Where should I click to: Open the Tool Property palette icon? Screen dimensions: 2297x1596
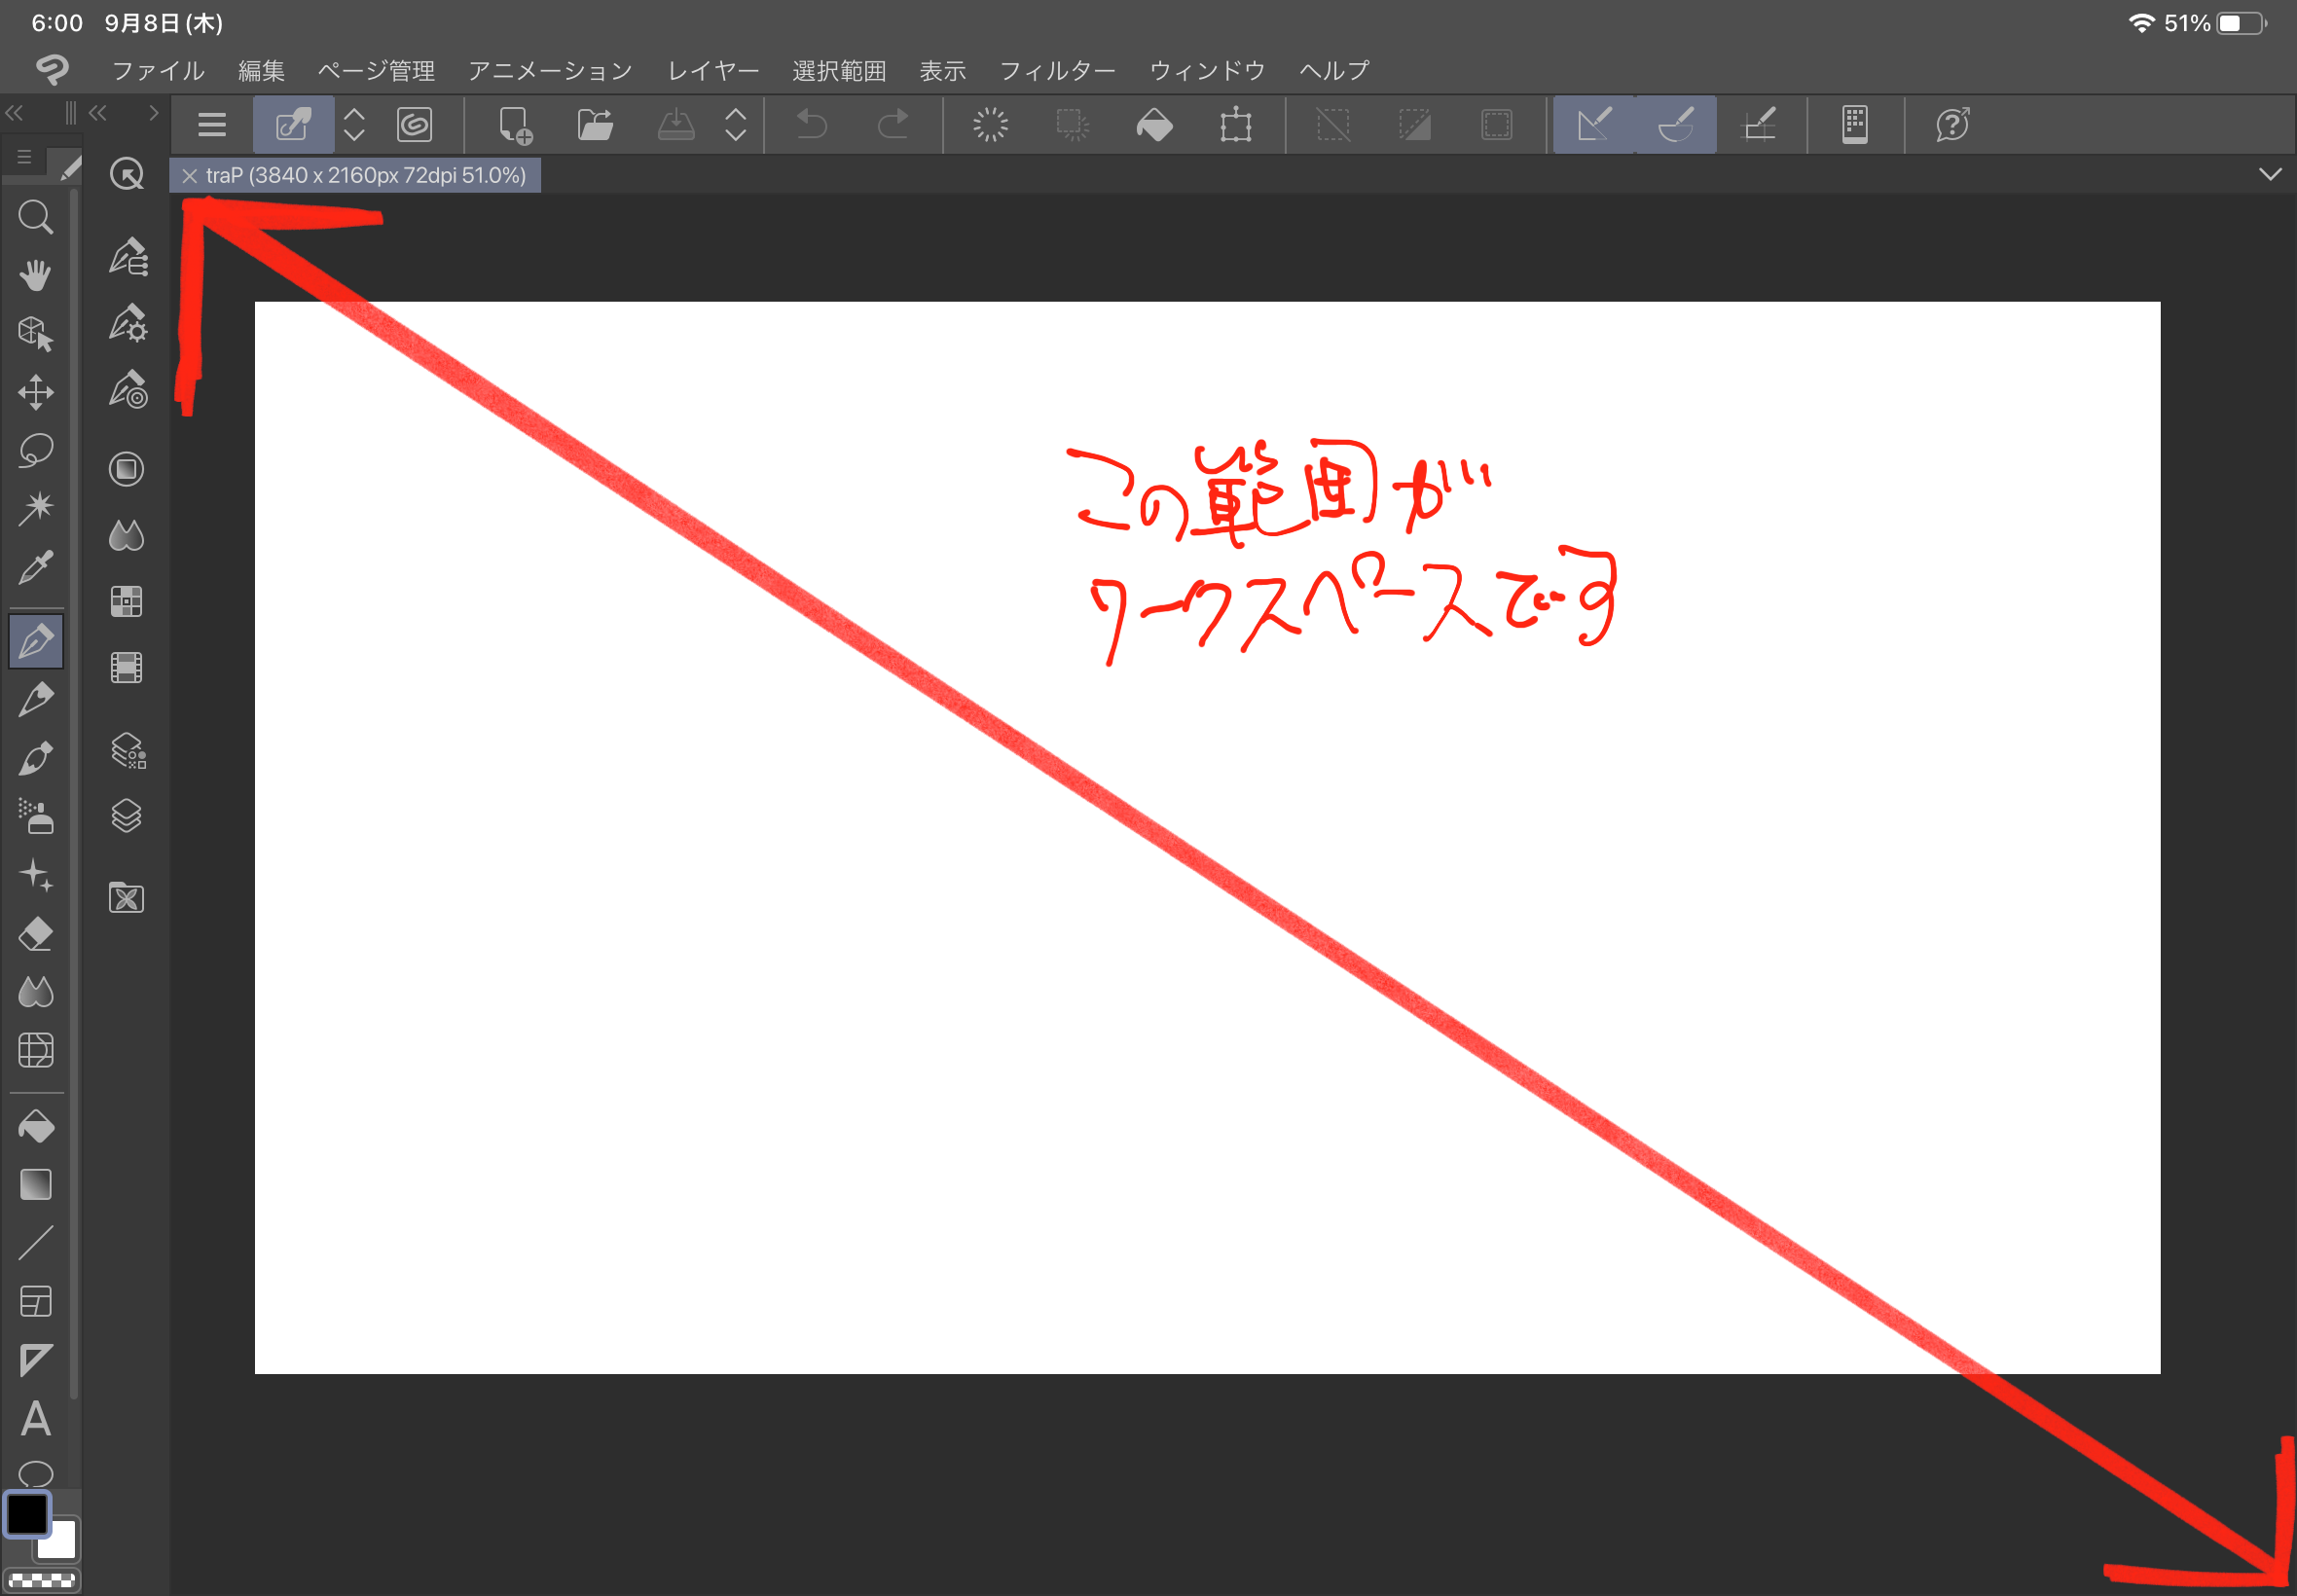(x=127, y=323)
